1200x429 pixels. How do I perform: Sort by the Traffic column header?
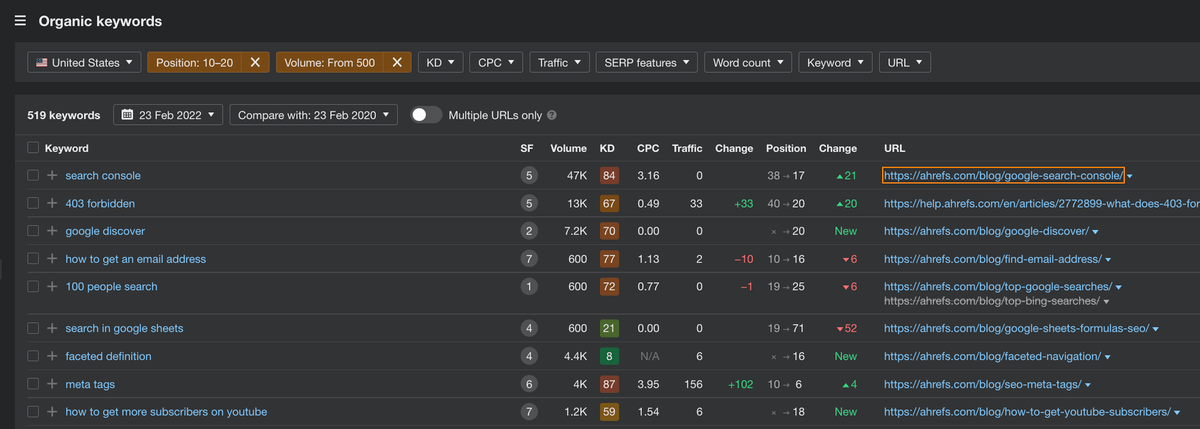tap(687, 148)
